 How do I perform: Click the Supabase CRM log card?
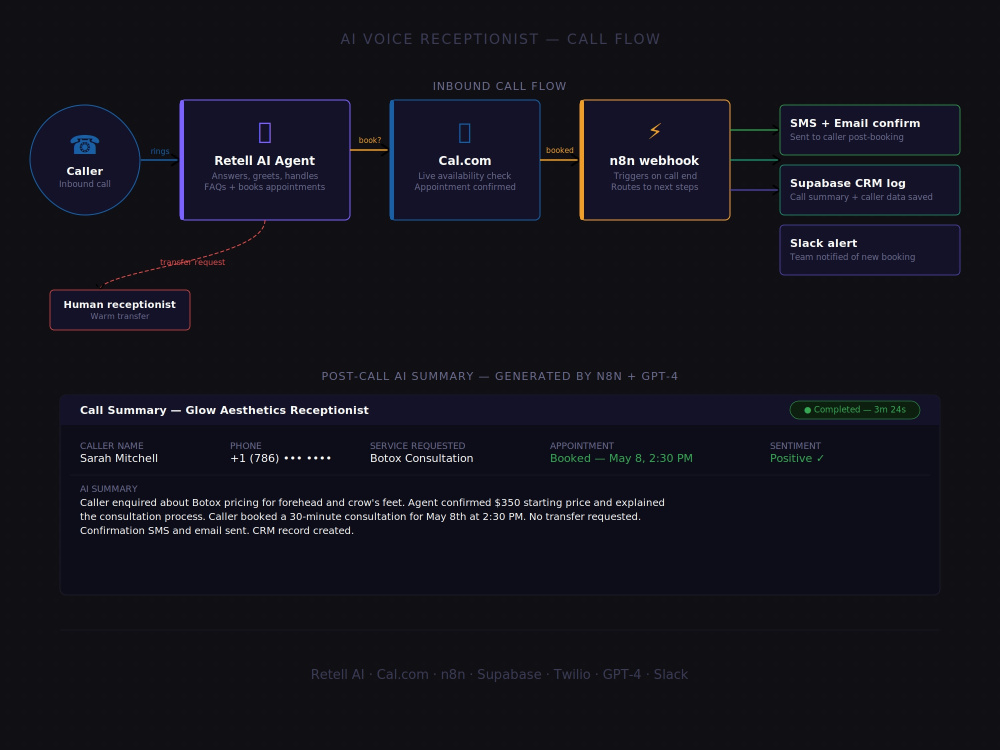[x=870, y=190]
